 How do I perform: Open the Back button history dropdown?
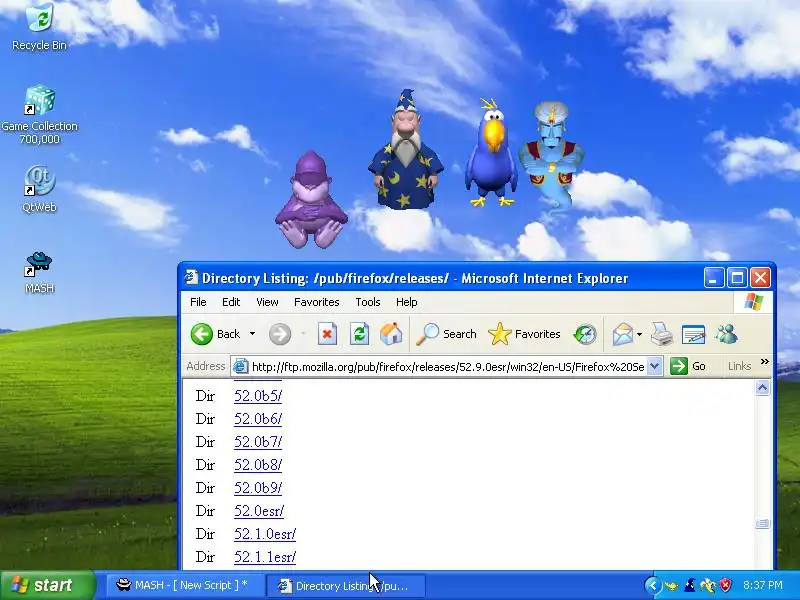252,334
